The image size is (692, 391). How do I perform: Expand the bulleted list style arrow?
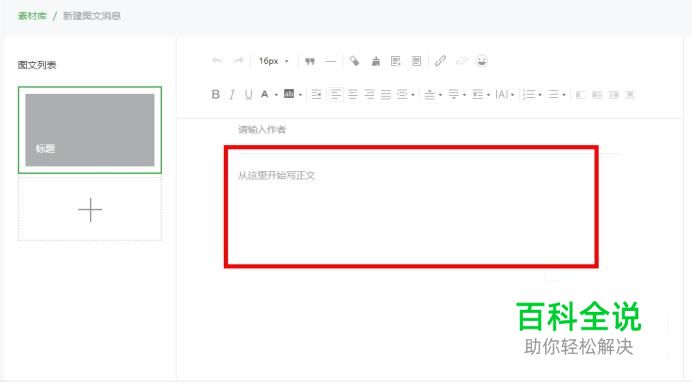564,94
